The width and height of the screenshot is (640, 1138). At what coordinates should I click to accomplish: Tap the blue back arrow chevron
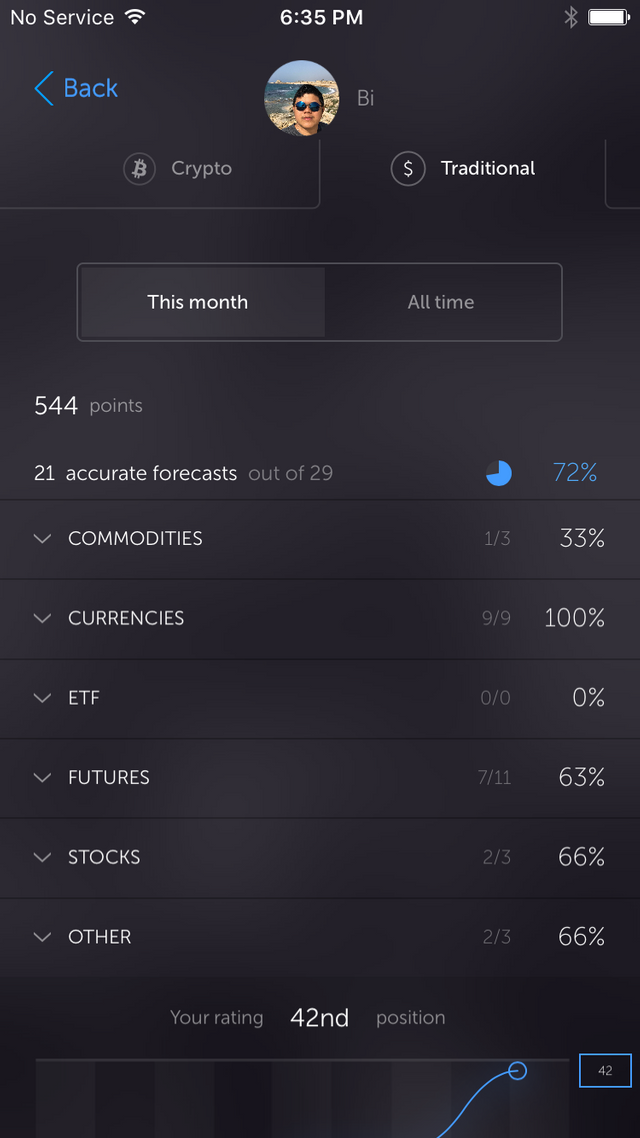(44, 89)
